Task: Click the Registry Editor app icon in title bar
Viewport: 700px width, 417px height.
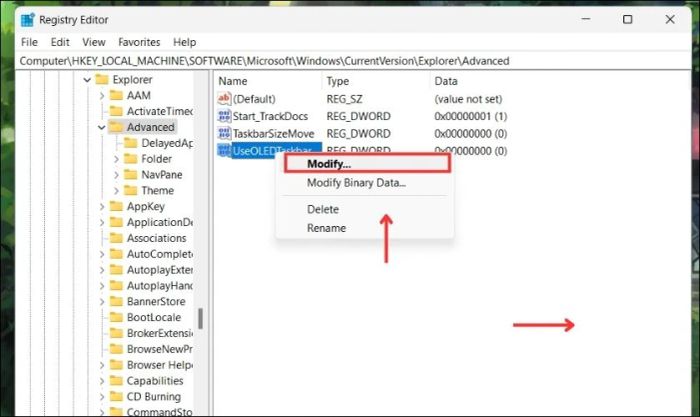Action: click(28, 20)
